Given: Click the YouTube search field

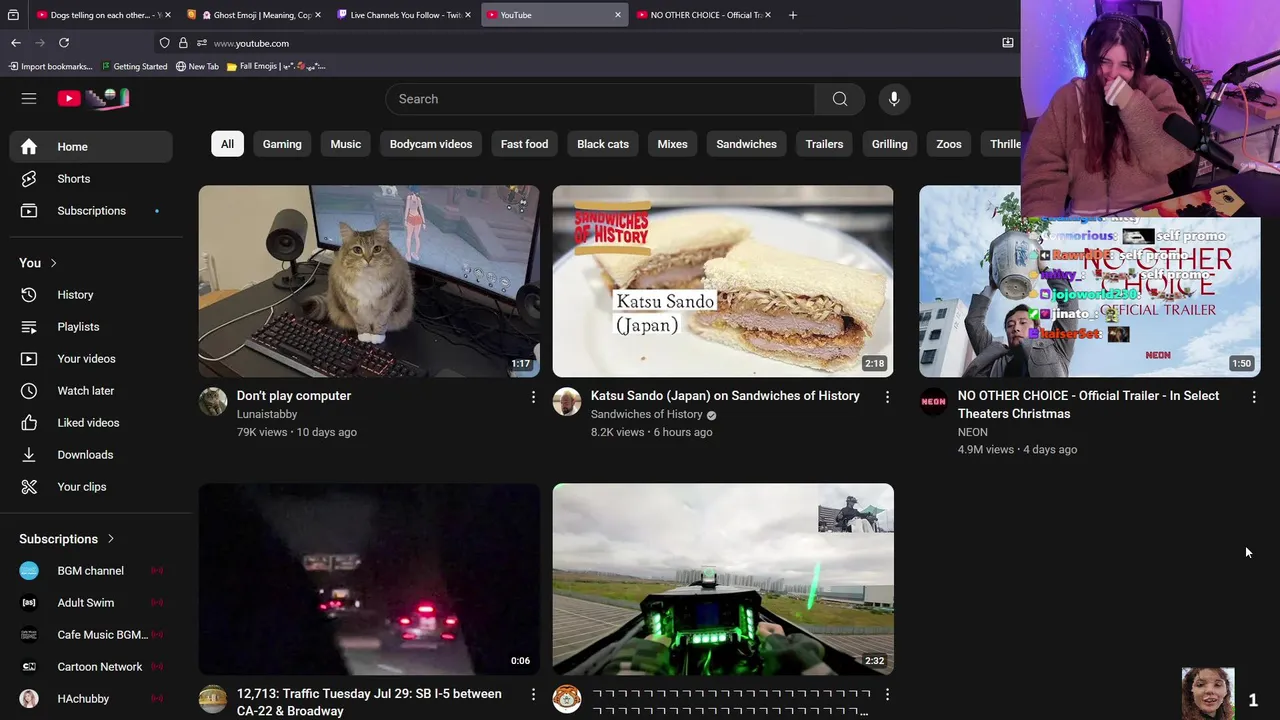Looking at the screenshot, I should 600,99.
